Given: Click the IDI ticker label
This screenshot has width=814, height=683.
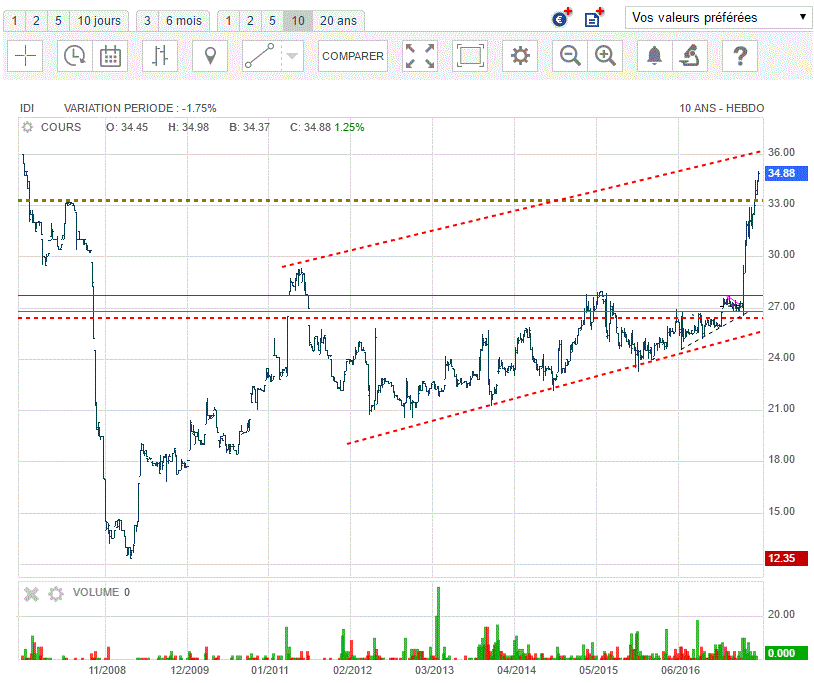Looking at the screenshot, I should pyautogui.click(x=27, y=108).
